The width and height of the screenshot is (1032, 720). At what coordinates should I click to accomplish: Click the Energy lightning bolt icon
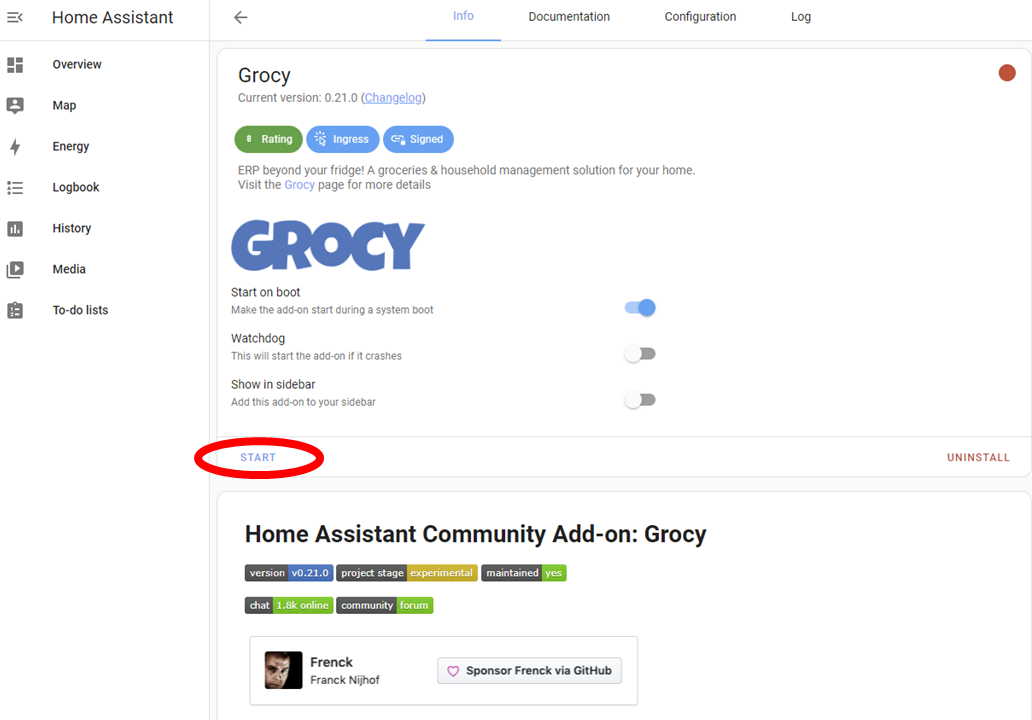[x=15, y=146]
